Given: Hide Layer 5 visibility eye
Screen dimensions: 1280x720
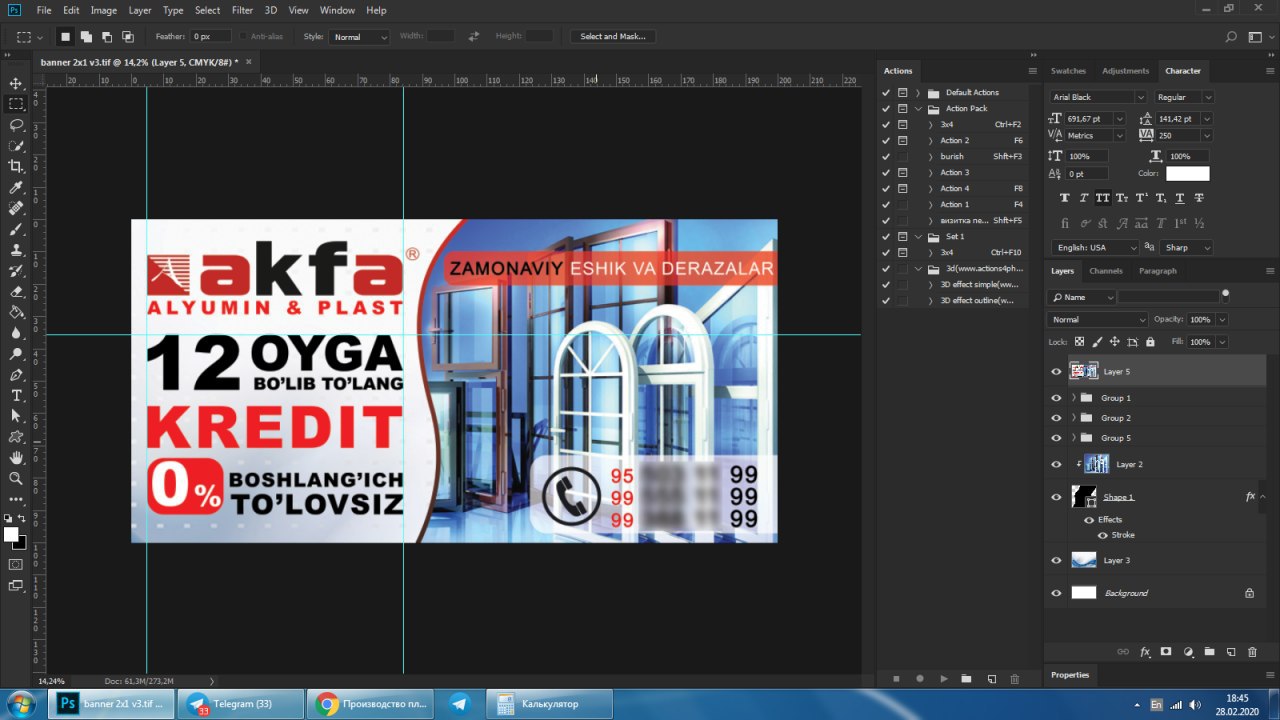Looking at the screenshot, I should click(x=1056, y=372).
